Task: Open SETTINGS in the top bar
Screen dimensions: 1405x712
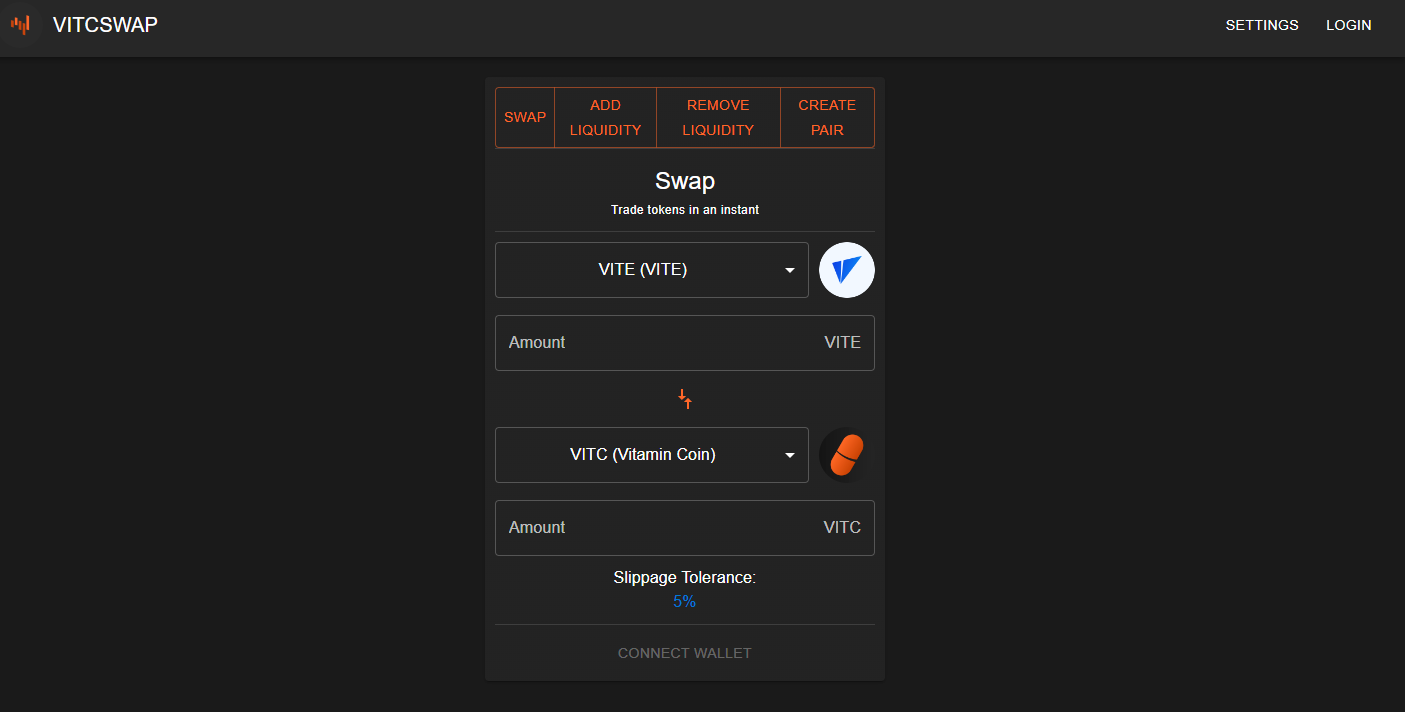Action: pos(1262,25)
